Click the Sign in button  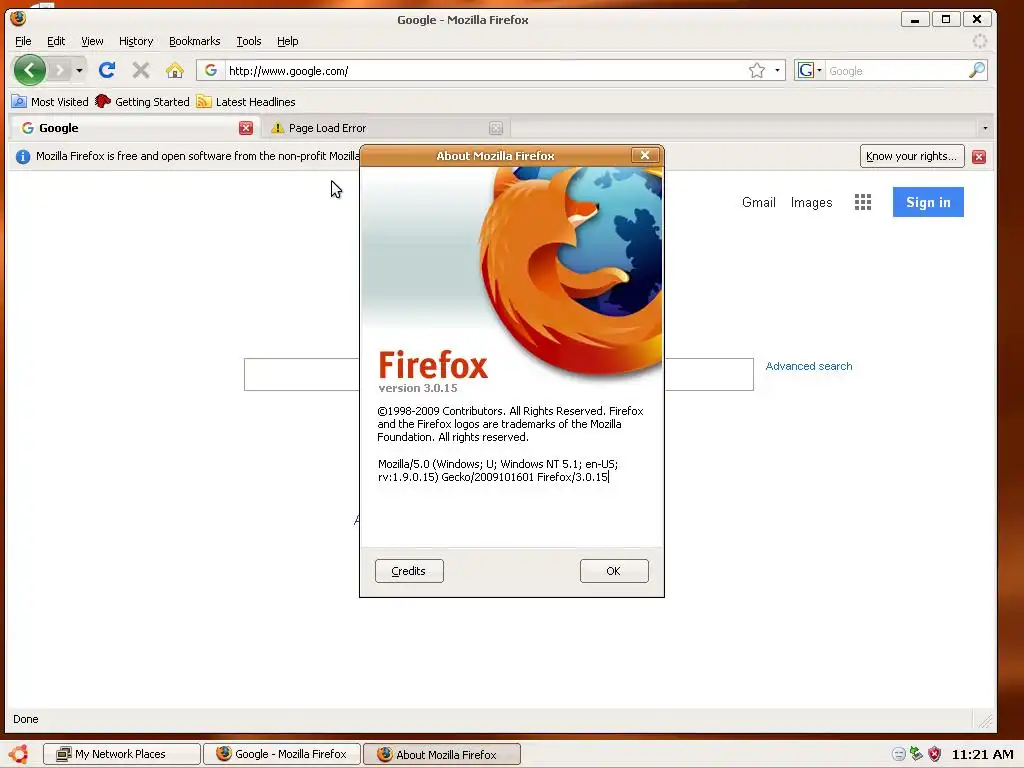928,202
